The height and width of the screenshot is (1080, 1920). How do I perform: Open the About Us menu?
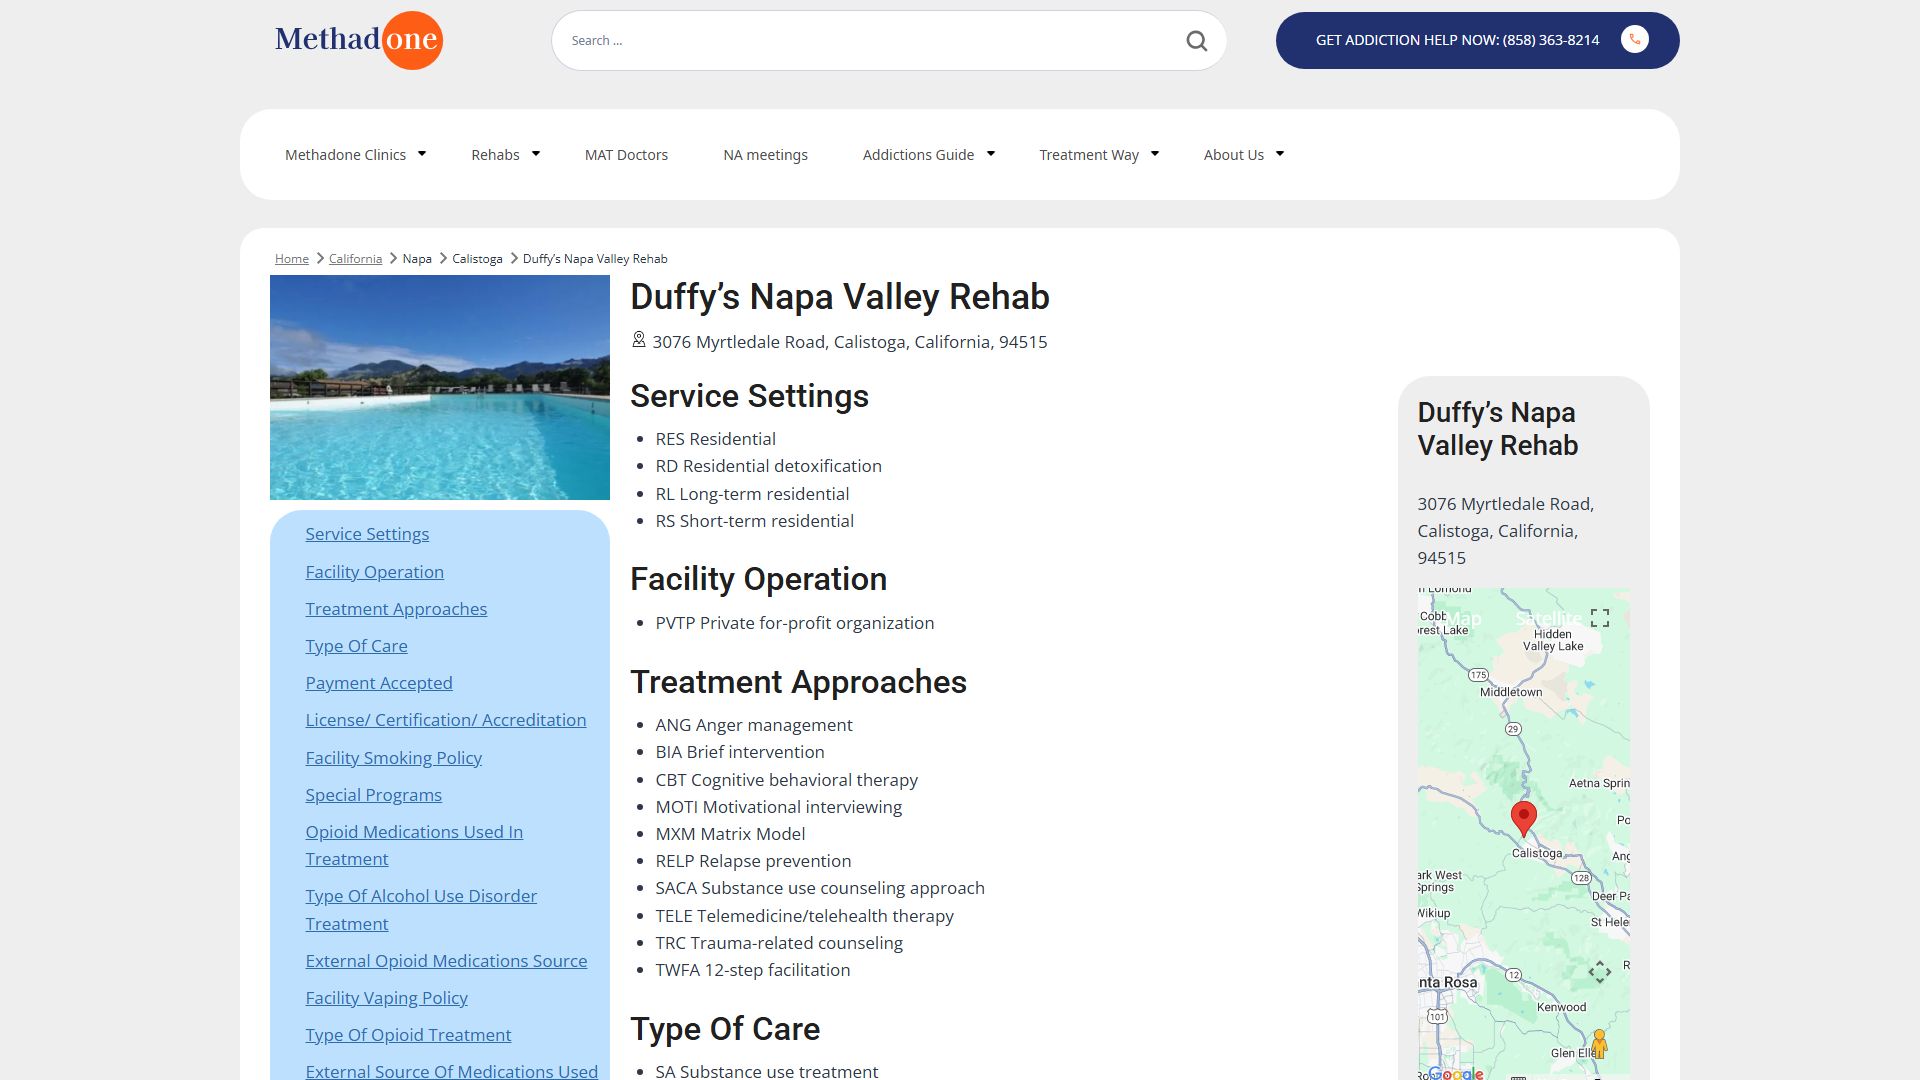pyautogui.click(x=1233, y=155)
